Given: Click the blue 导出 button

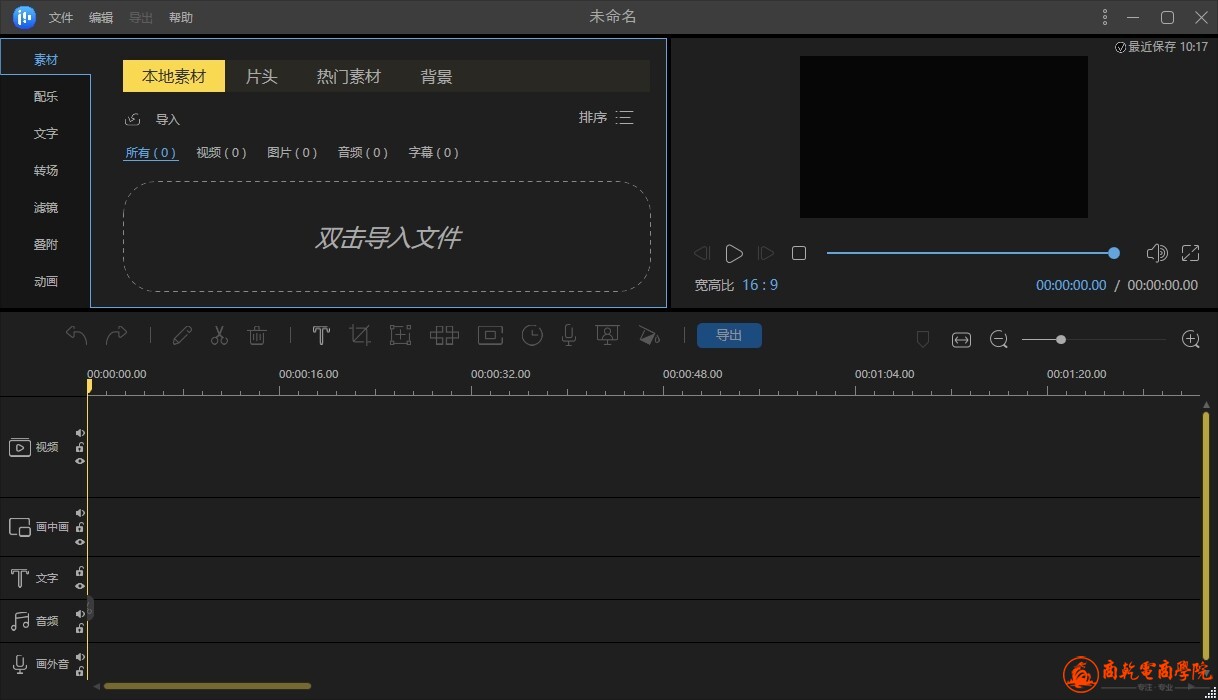Looking at the screenshot, I should point(729,336).
